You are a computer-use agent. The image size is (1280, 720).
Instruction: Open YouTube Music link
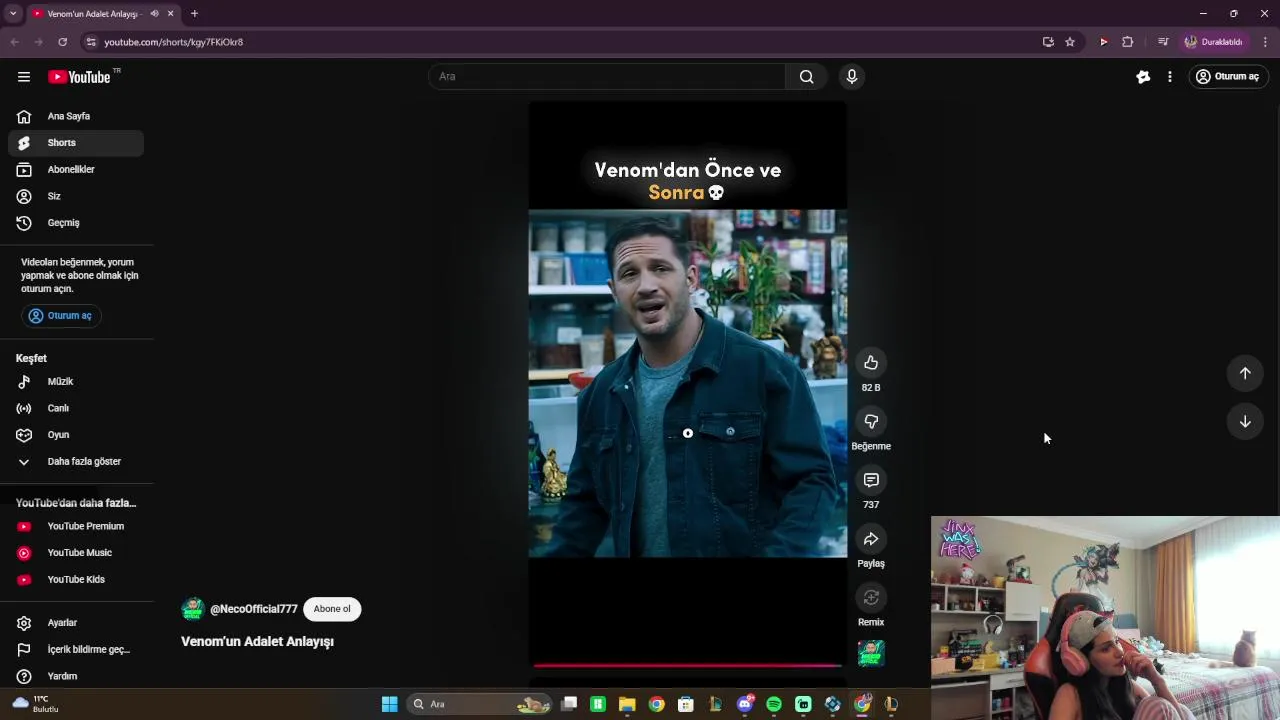click(76, 553)
